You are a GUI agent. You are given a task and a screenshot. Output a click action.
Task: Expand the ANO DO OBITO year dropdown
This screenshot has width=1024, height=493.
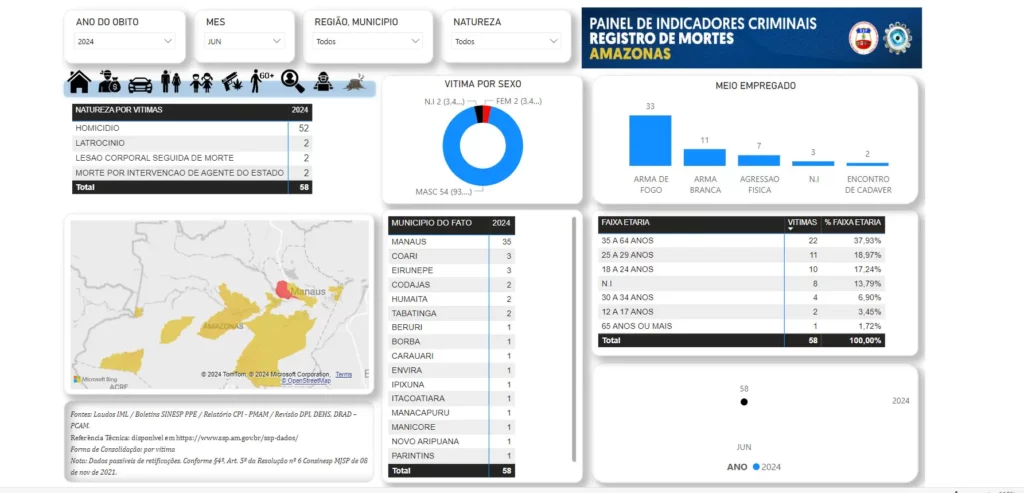point(125,41)
